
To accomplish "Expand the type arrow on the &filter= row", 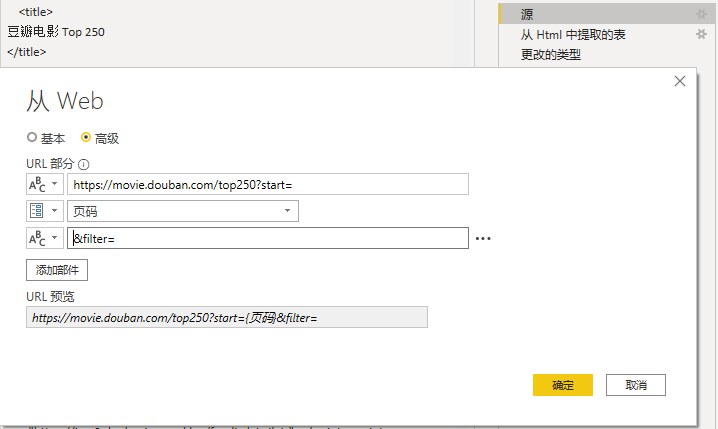I will pyautogui.click(x=54, y=238).
